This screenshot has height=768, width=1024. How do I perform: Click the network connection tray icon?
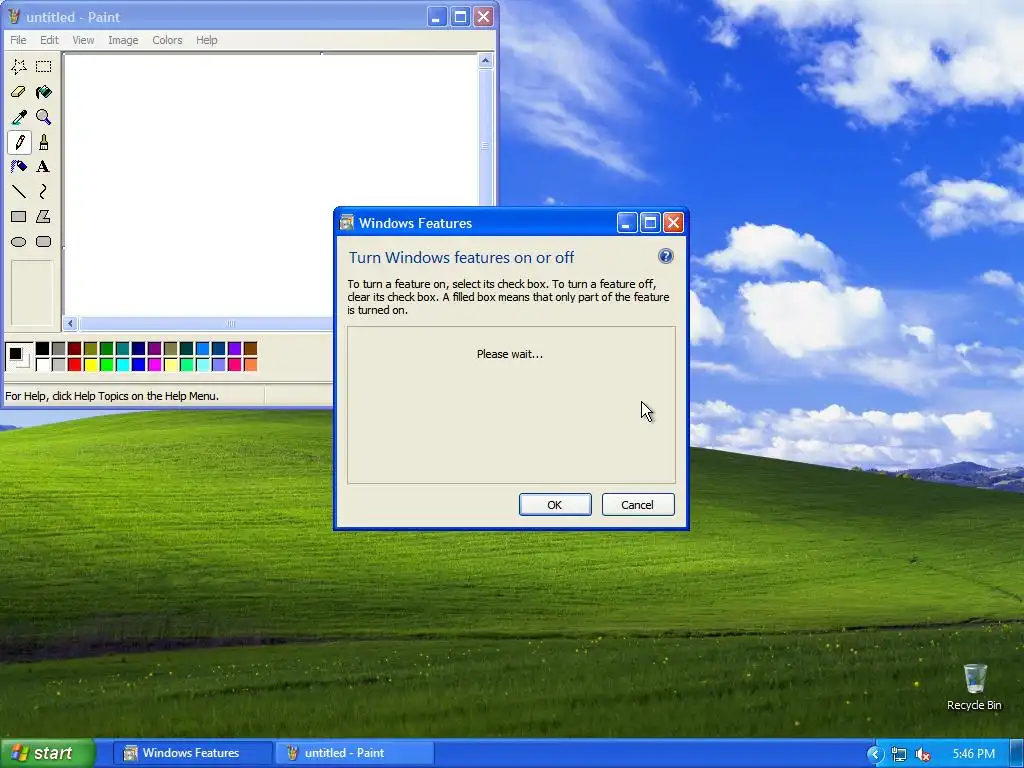tap(899, 754)
